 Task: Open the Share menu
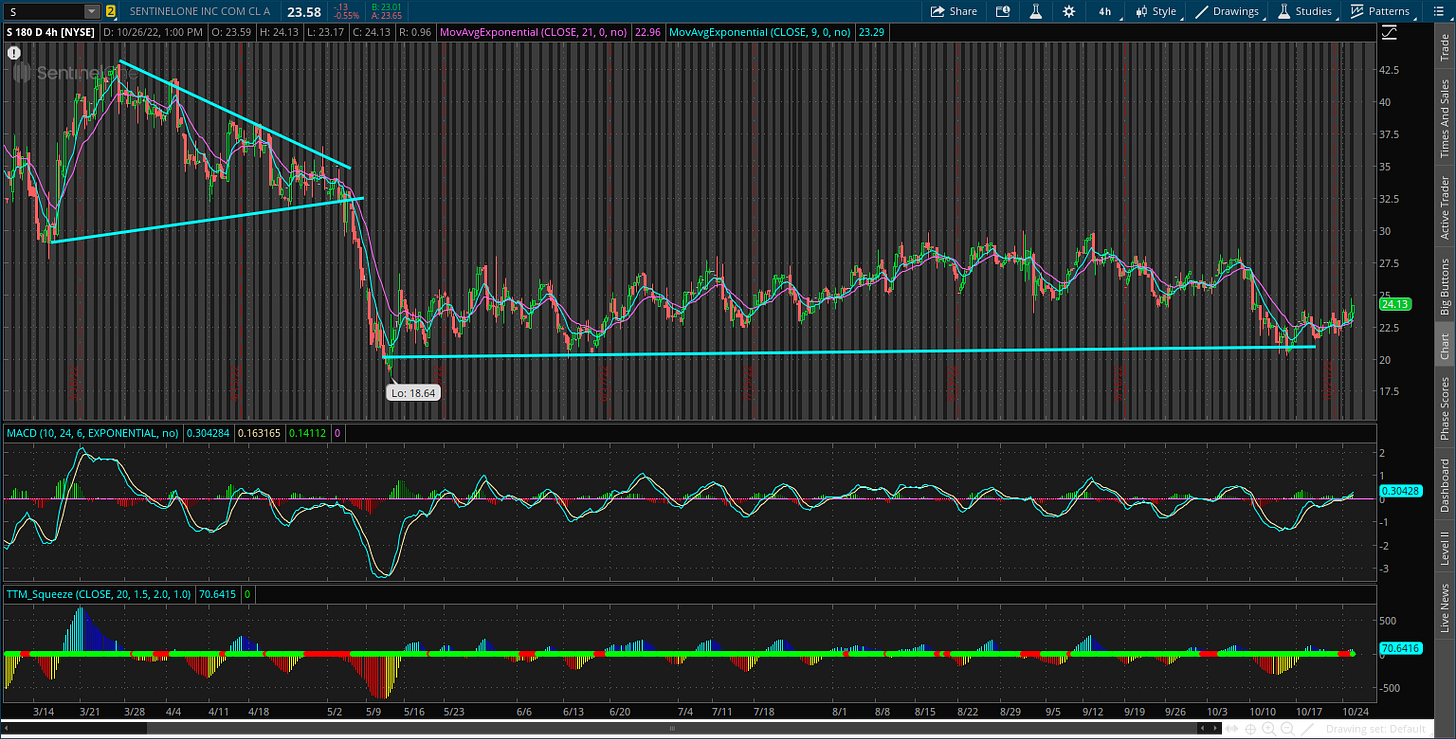coord(953,11)
